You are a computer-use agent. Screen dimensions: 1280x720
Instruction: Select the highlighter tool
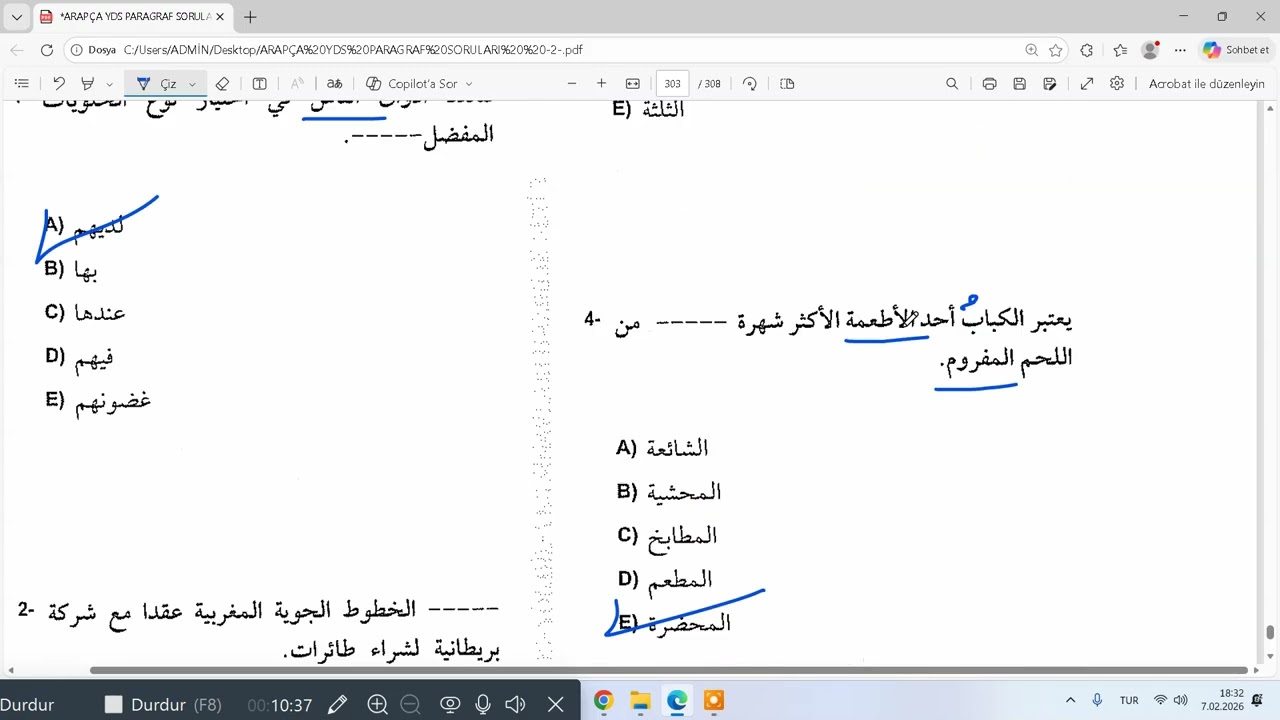tap(88, 84)
